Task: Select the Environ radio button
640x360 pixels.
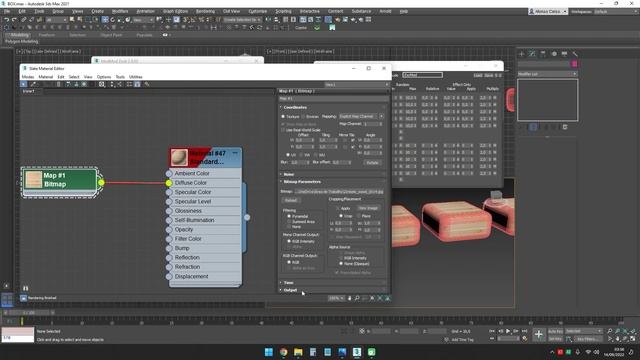Action: pyautogui.click(x=303, y=117)
